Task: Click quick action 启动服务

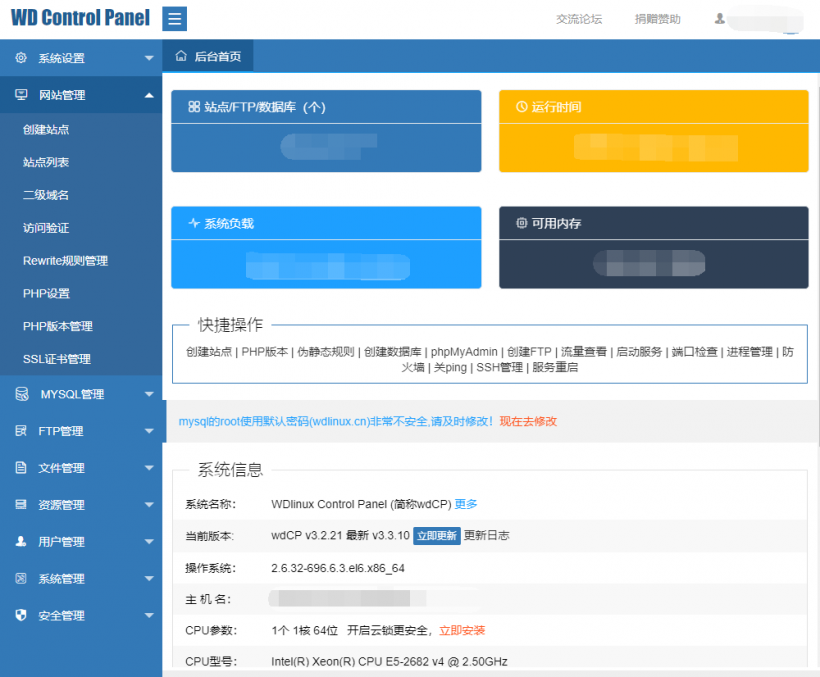Action: [x=639, y=352]
